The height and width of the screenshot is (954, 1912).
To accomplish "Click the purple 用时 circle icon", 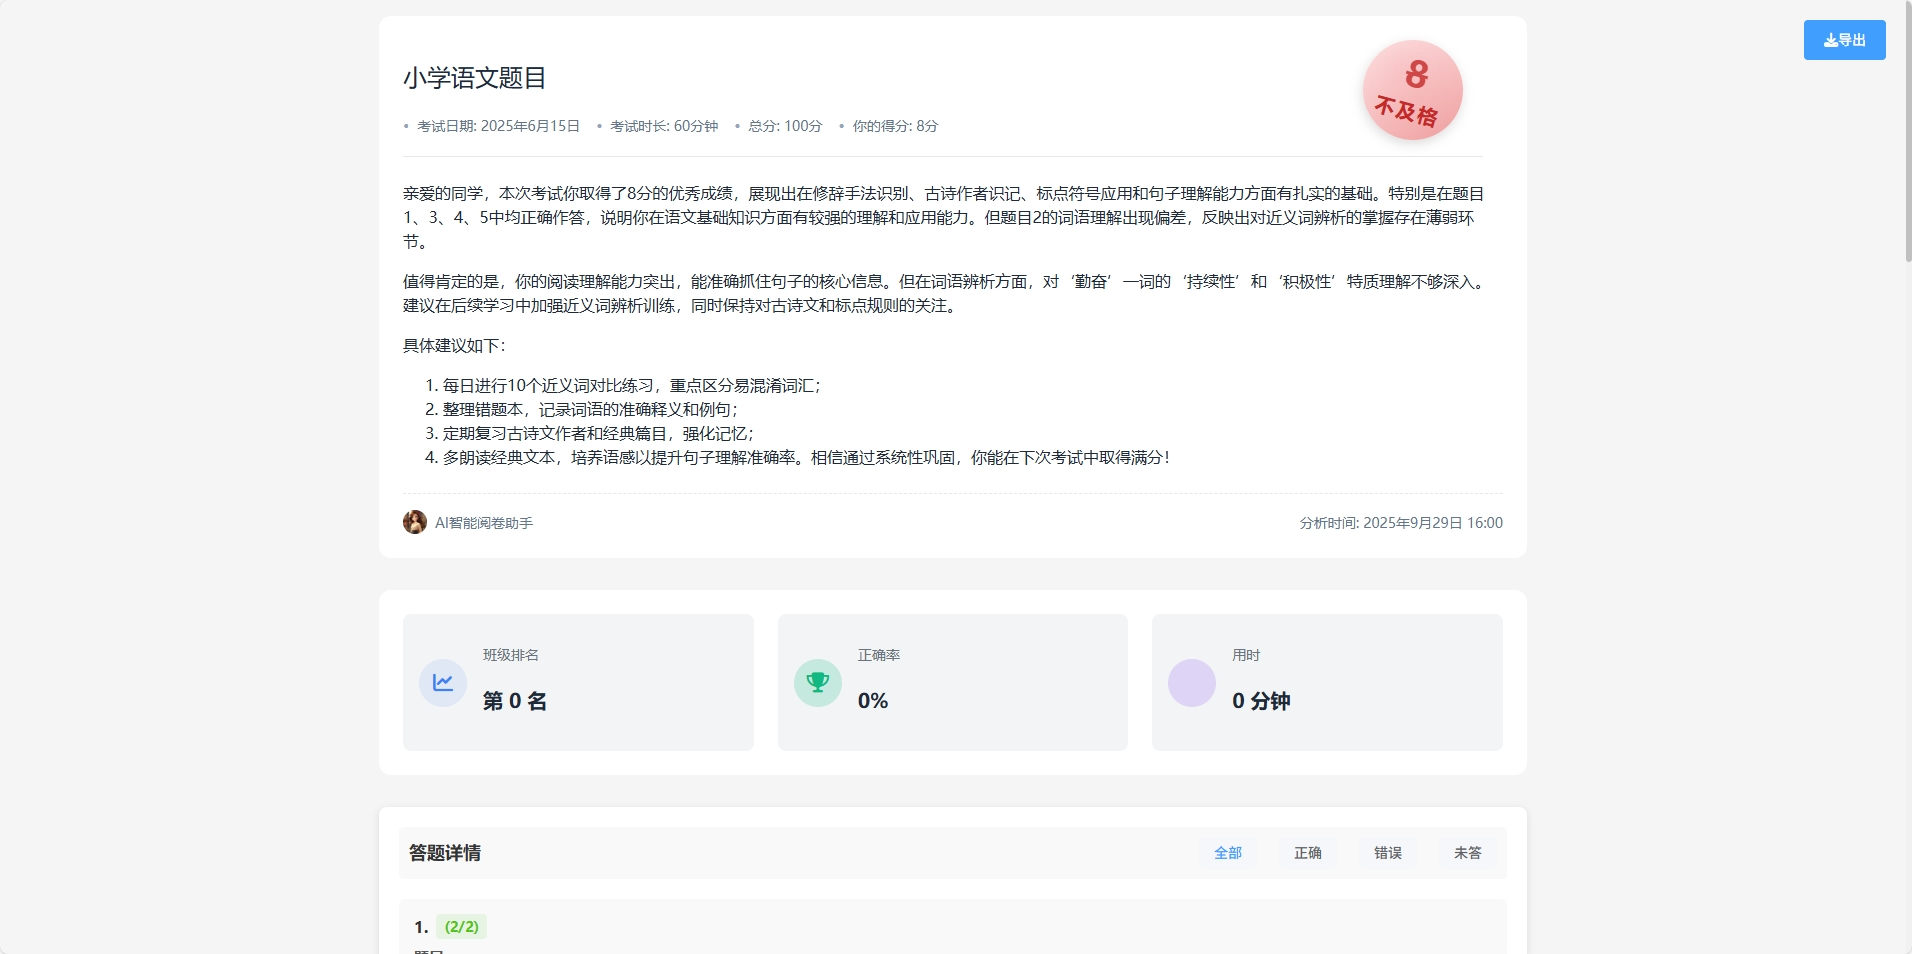I will pyautogui.click(x=1192, y=683).
